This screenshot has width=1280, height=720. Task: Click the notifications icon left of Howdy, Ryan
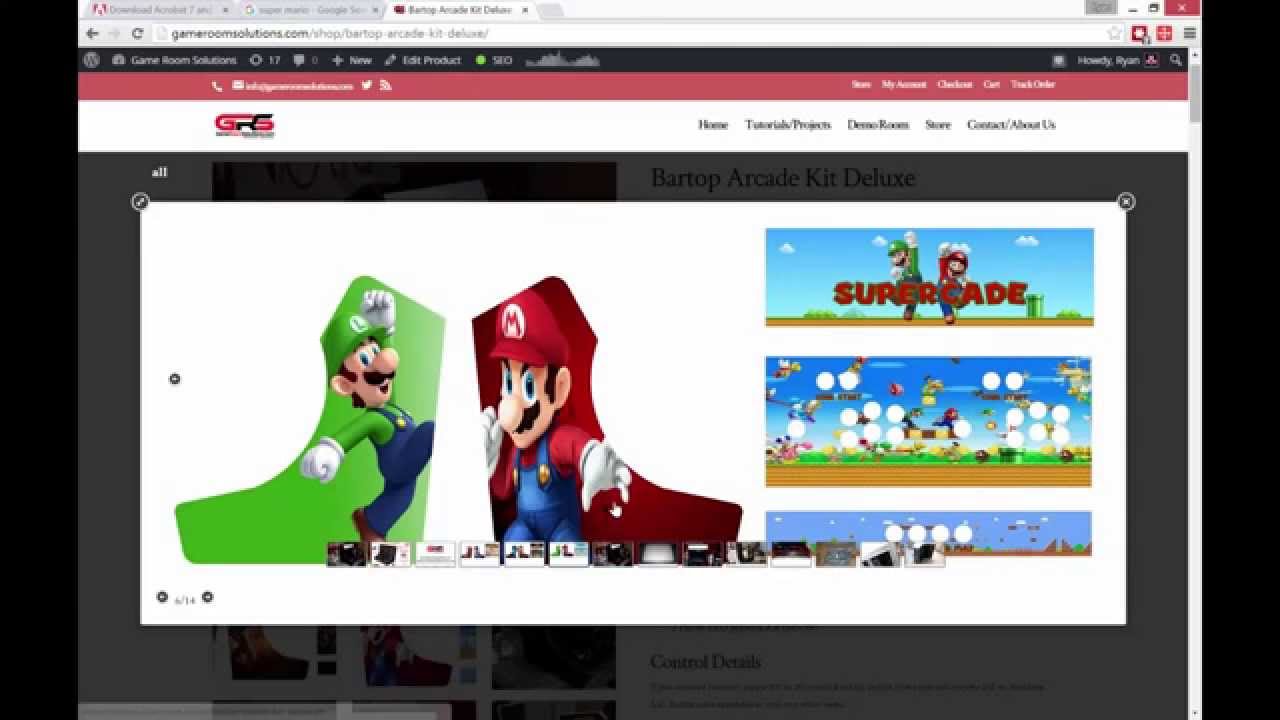[1059, 60]
